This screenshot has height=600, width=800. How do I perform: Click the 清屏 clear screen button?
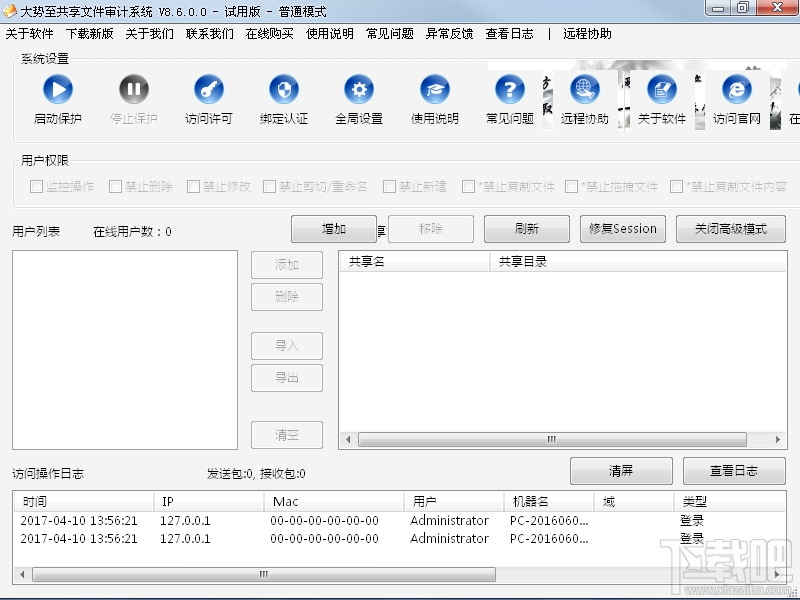point(621,470)
